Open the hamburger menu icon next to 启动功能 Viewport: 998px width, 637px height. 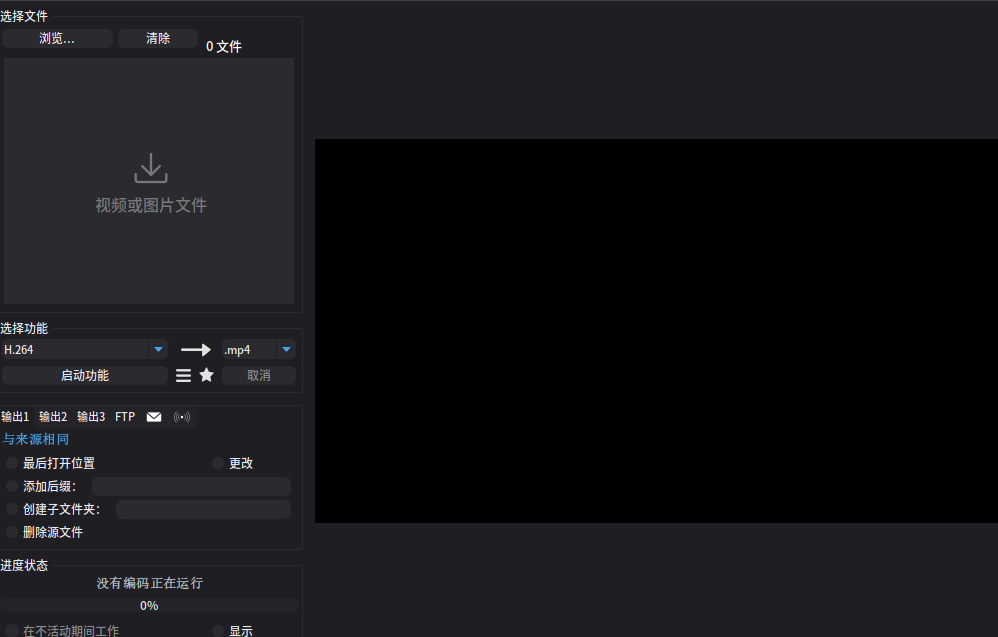click(183, 375)
